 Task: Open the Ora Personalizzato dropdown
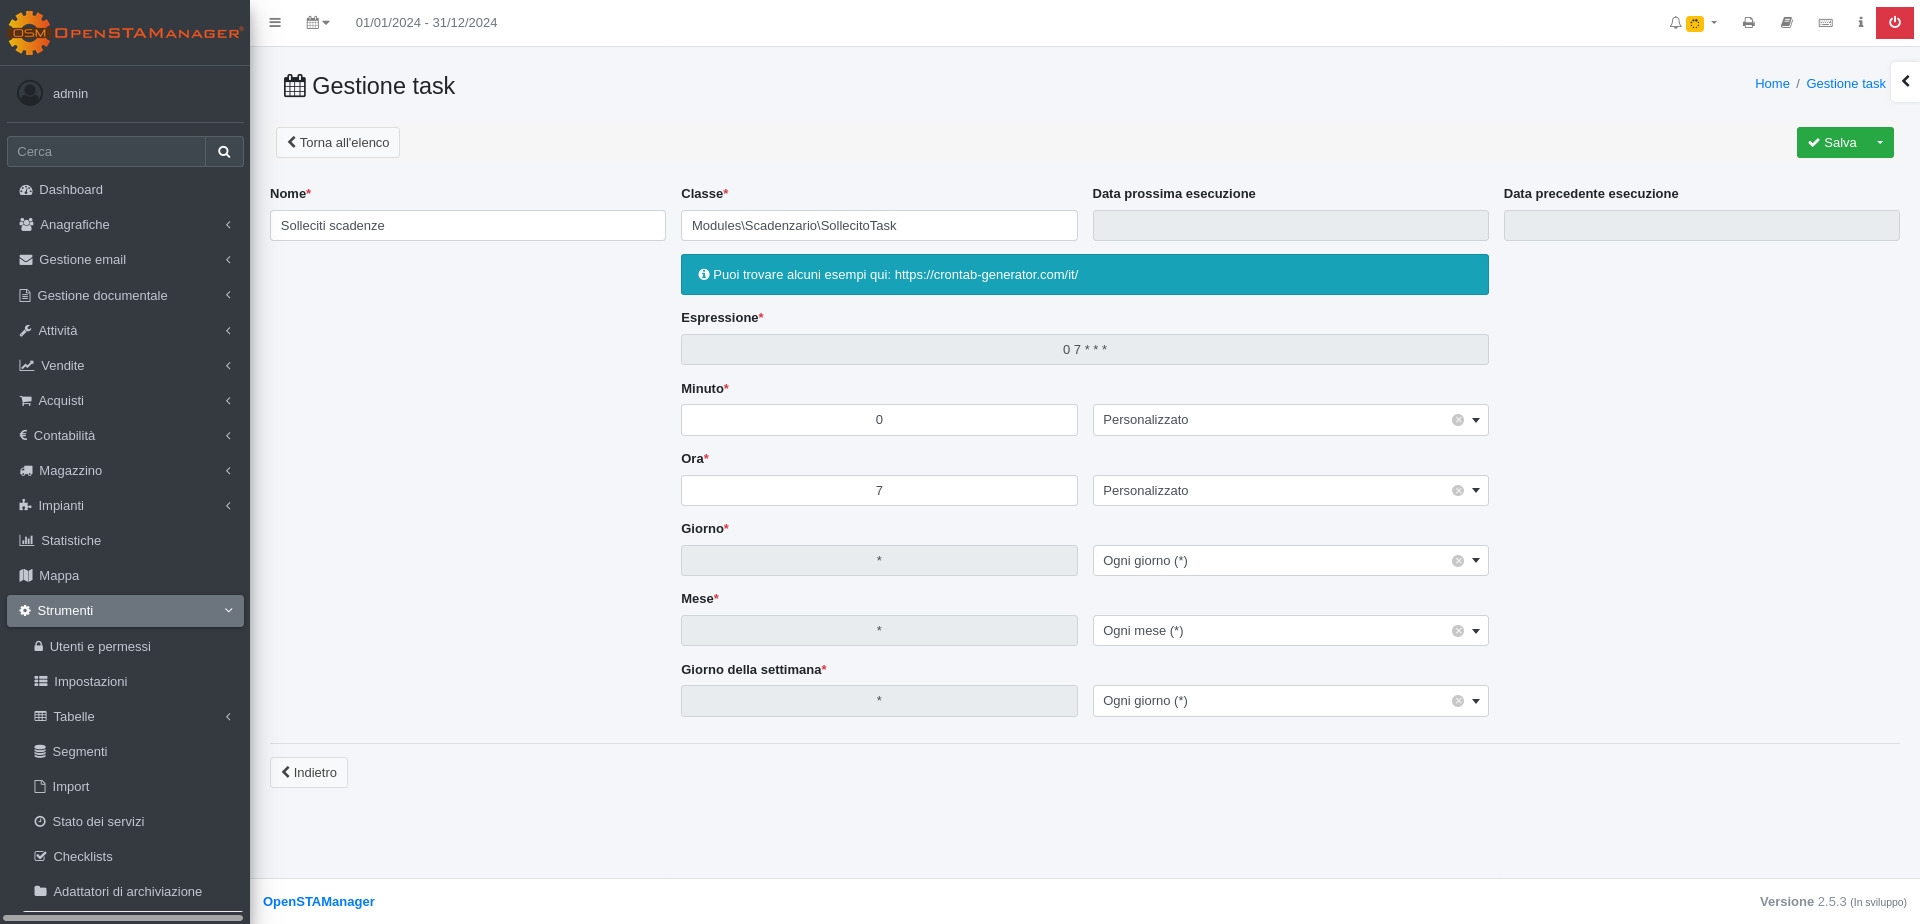pyautogui.click(x=1475, y=491)
